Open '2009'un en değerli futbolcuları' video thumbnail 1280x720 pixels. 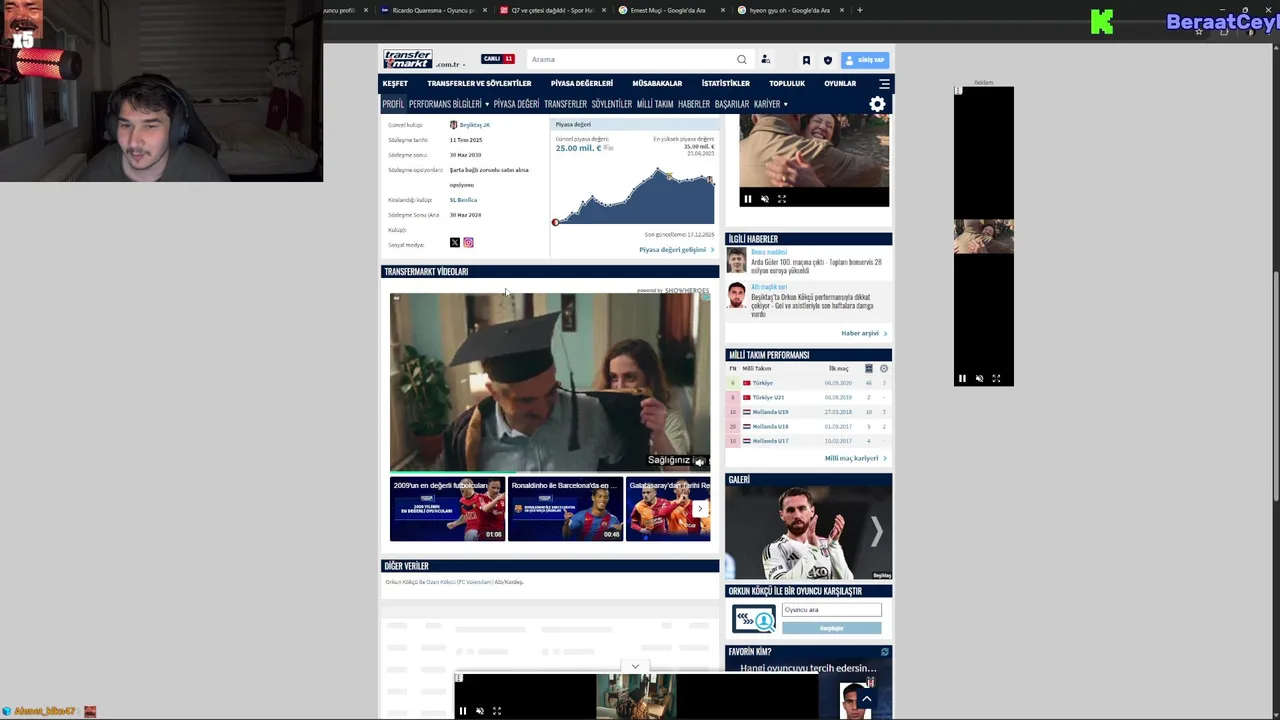coord(447,509)
